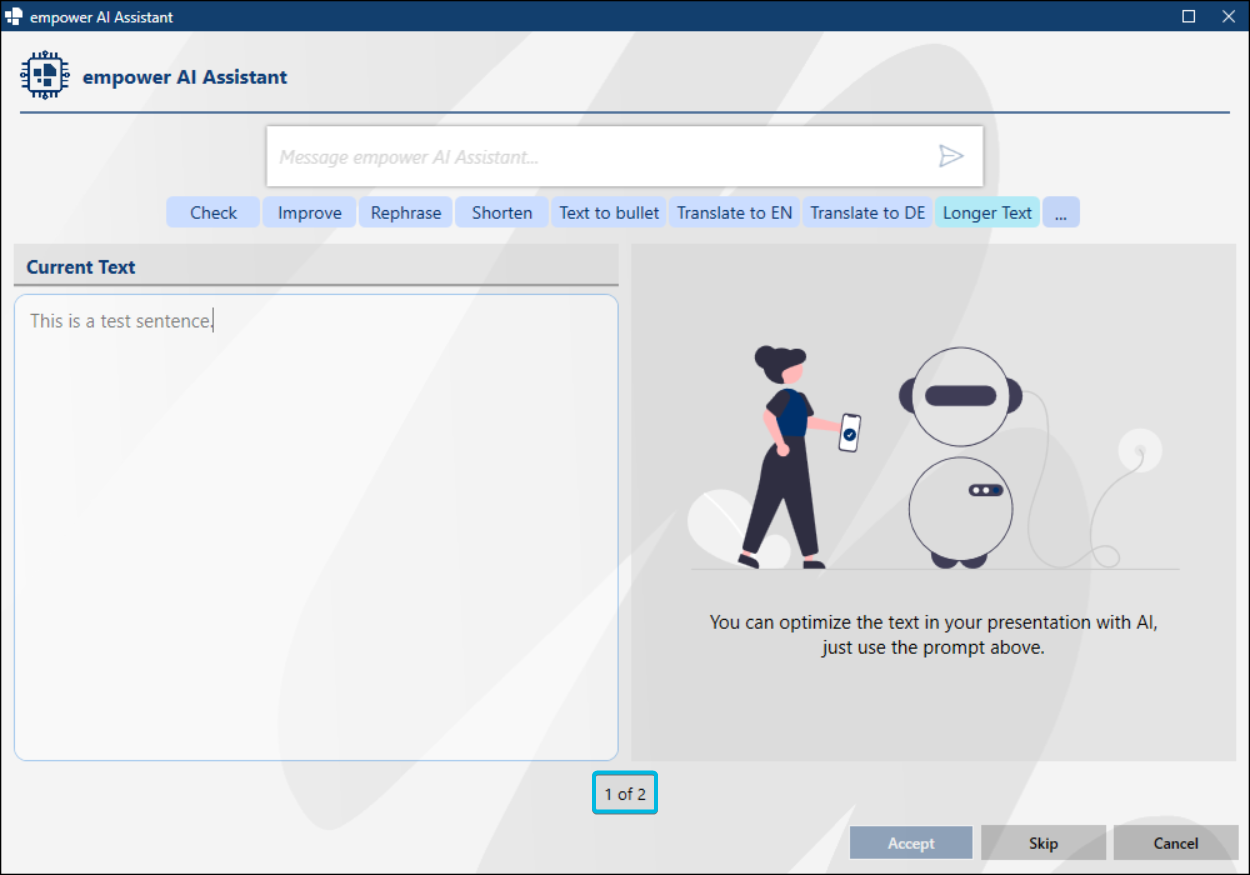Use the Longer Text prompt
This screenshot has width=1250, height=875.
987,212
